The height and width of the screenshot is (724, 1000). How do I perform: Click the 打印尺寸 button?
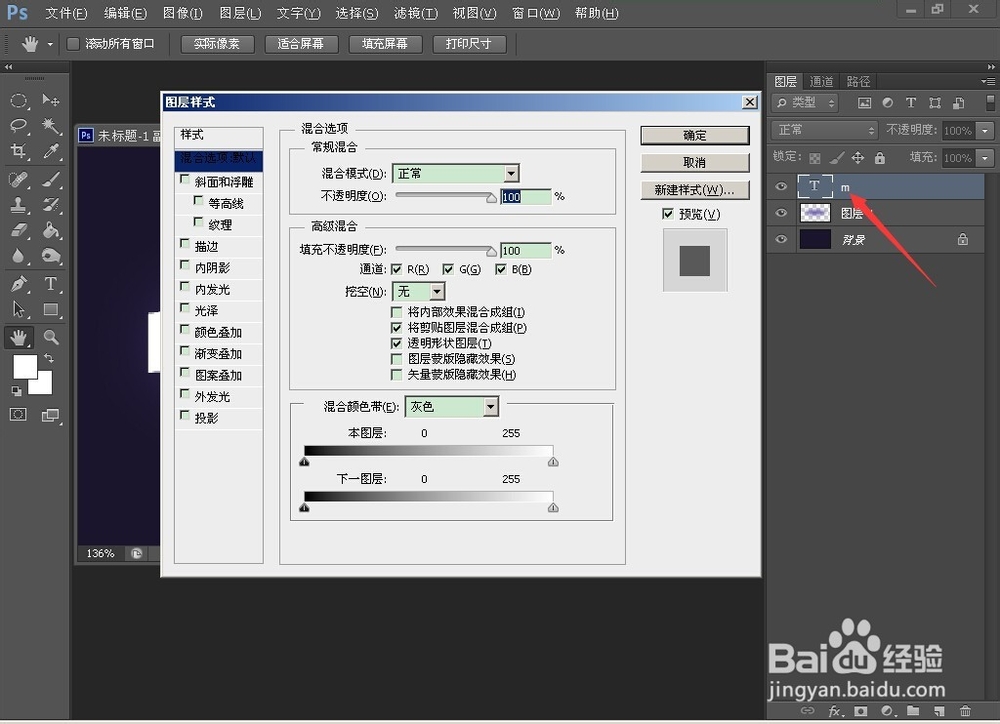click(469, 43)
